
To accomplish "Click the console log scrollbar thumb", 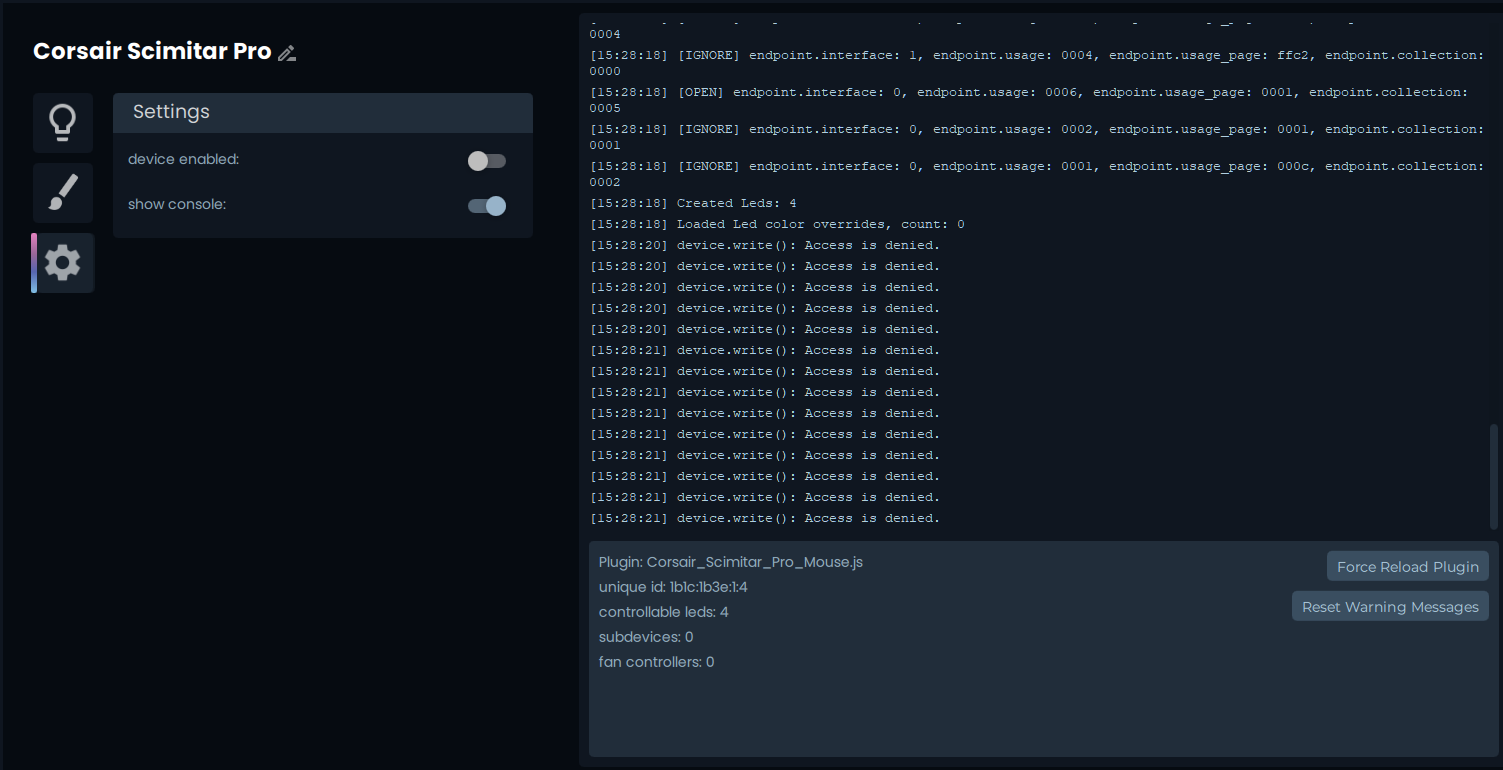I will (1494, 475).
